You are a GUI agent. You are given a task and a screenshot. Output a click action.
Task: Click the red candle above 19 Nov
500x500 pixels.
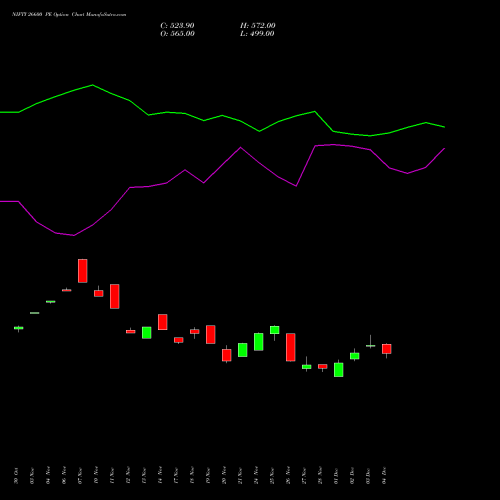click(x=211, y=334)
